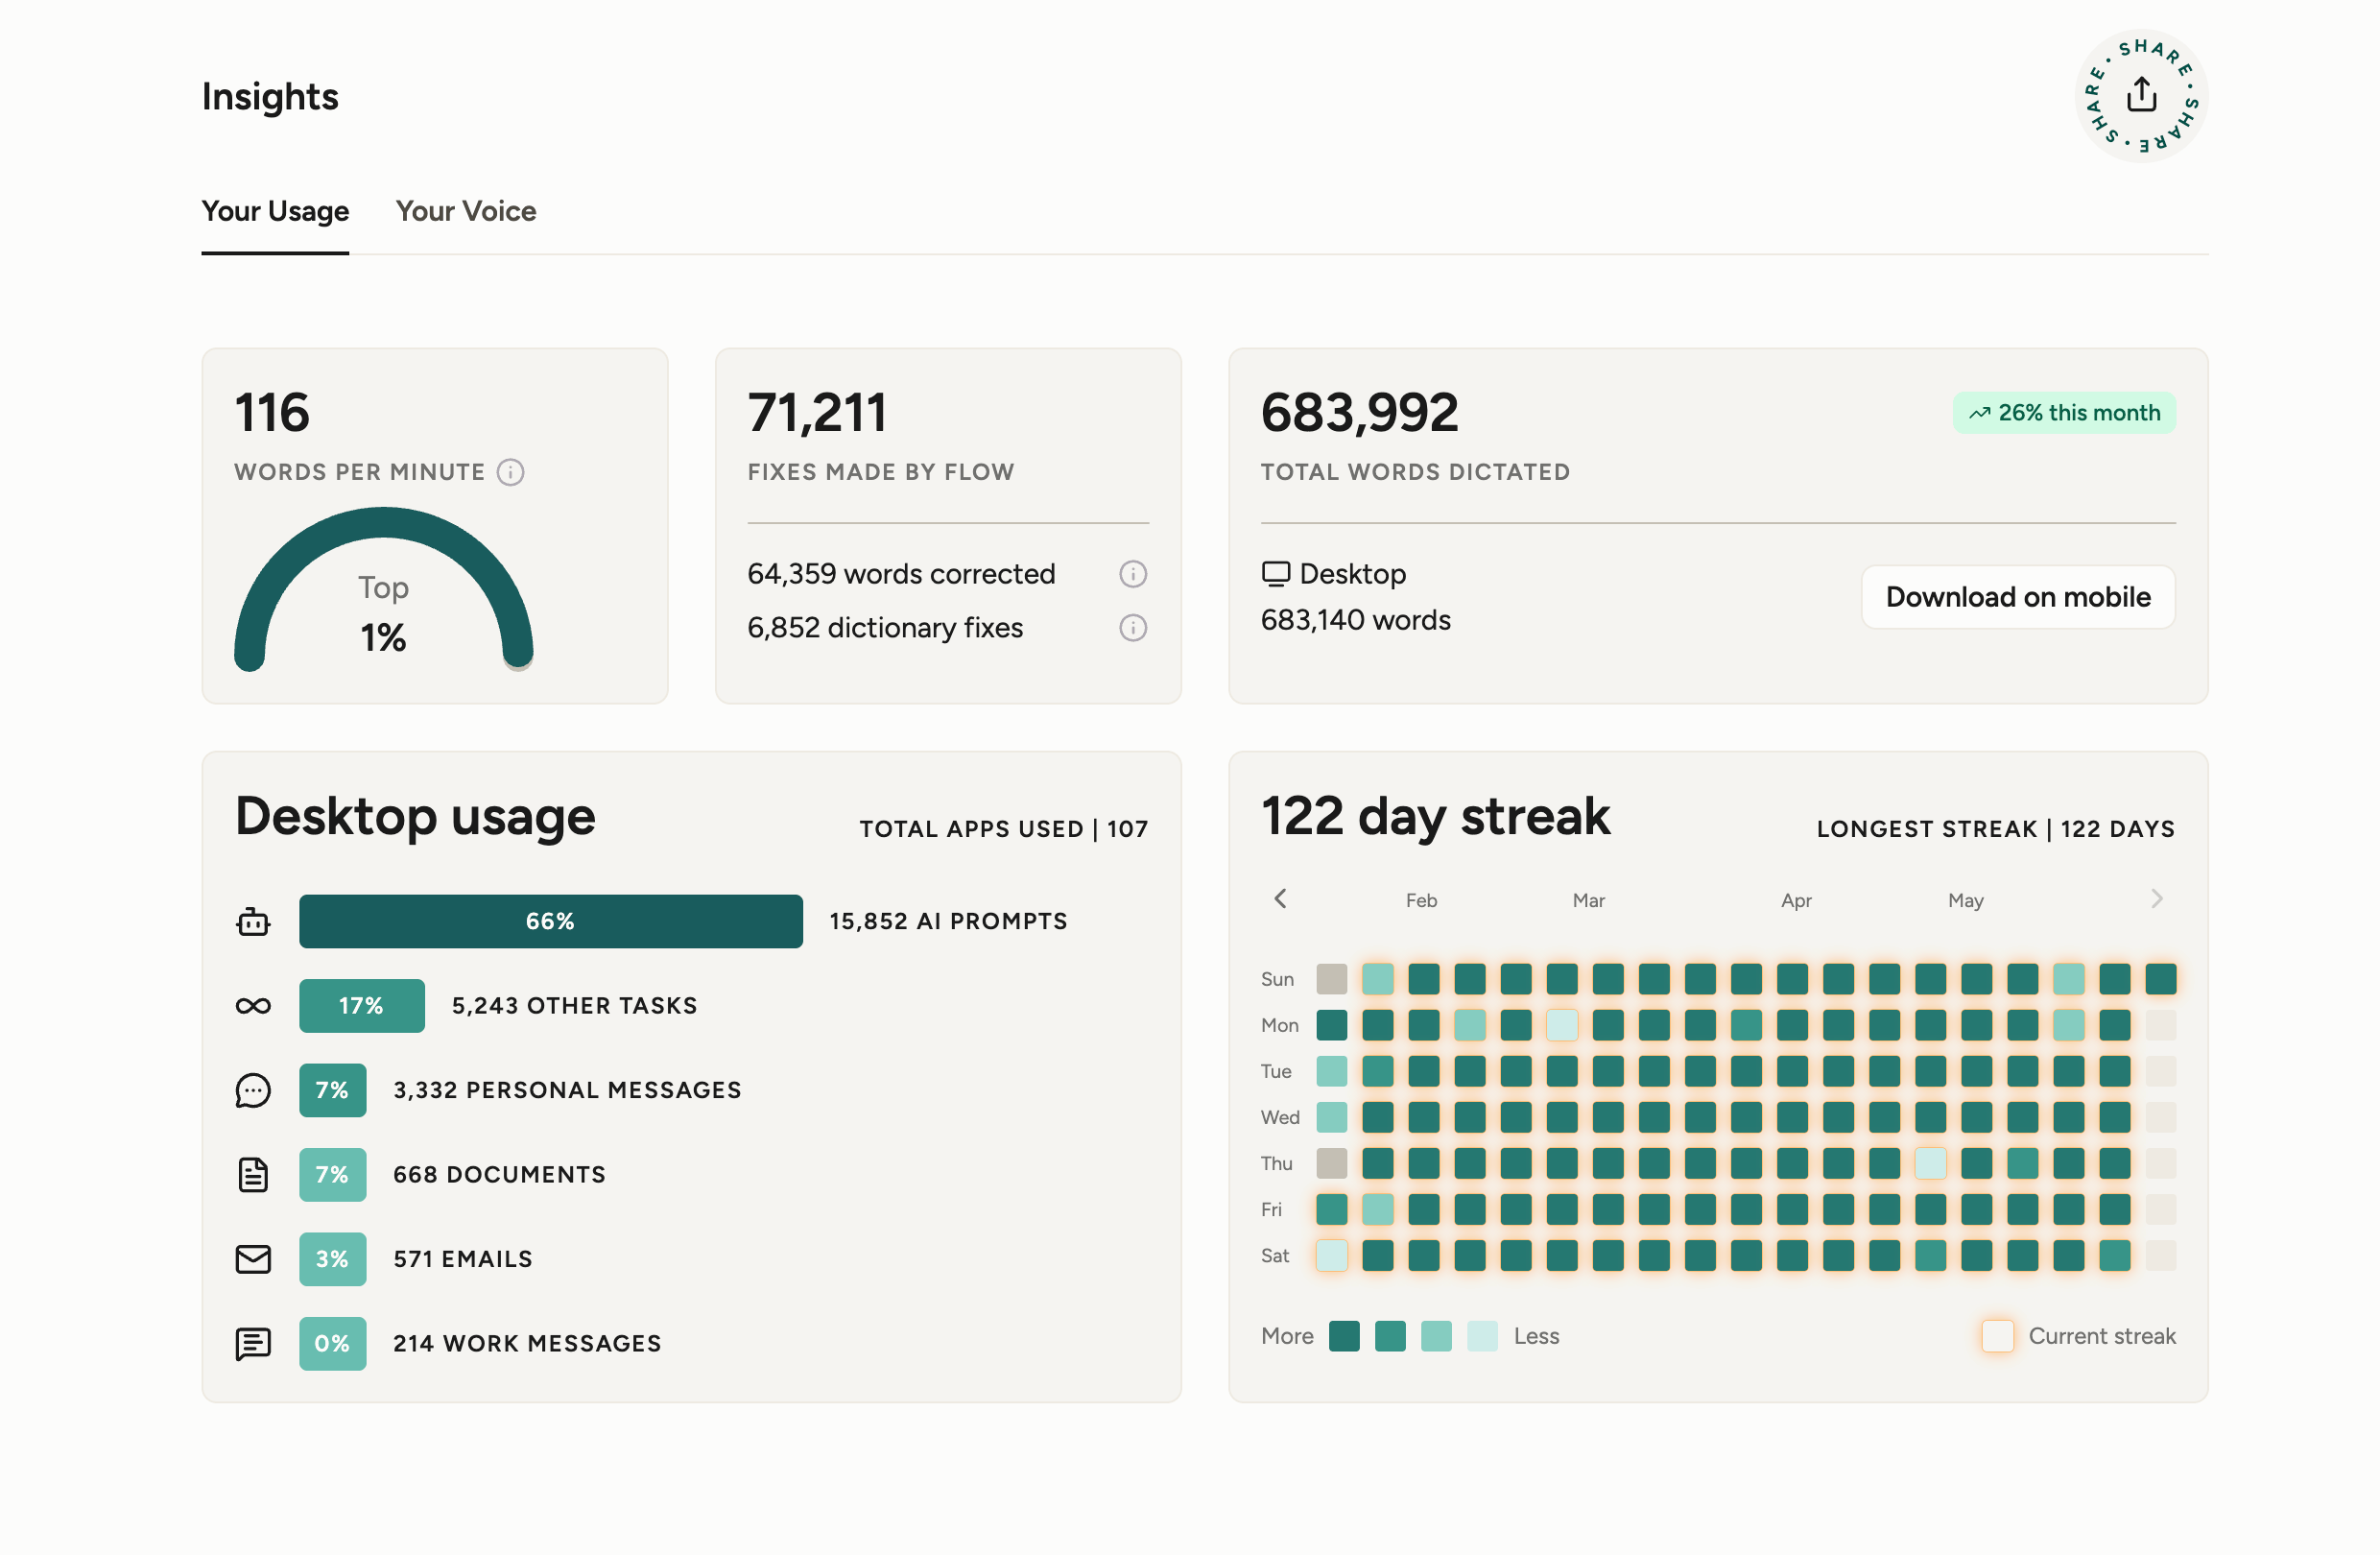Image resolution: width=2380 pixels, height=1555 pixels.
Task: Click info icon next to words corrected
Action: tap(1132, 574)
